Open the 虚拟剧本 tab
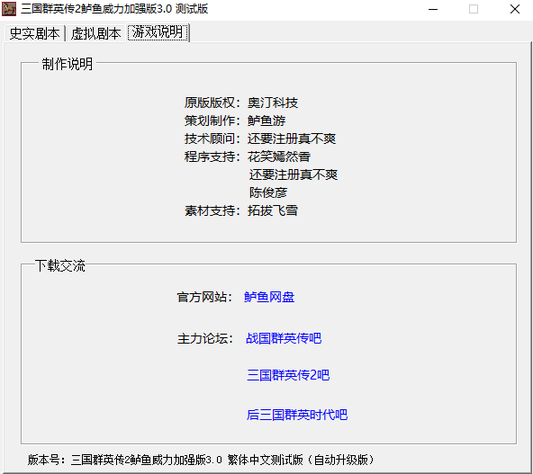 pos(96,33)
